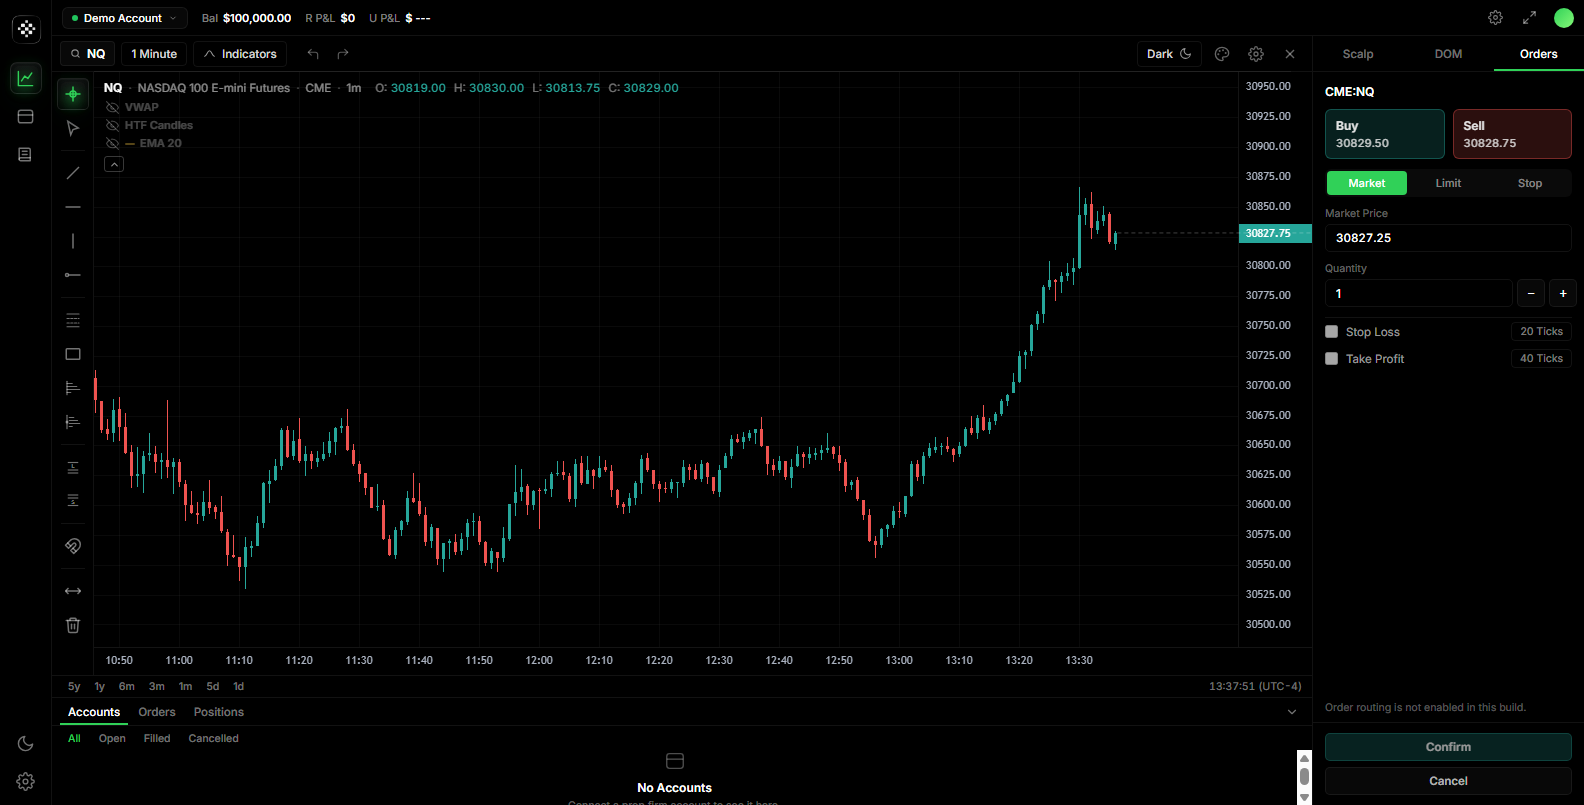Toggle EMA 20 indicator visibility
Viewport: 1584px width, 805px height.
[112, 143]
